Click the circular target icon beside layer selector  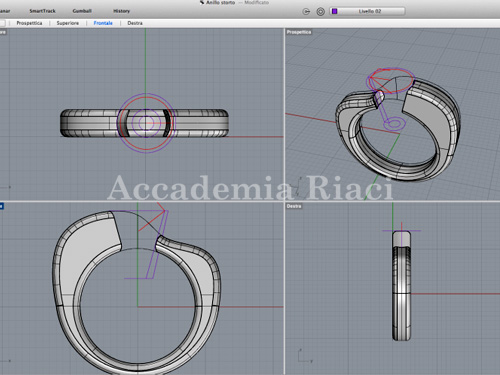320,12
